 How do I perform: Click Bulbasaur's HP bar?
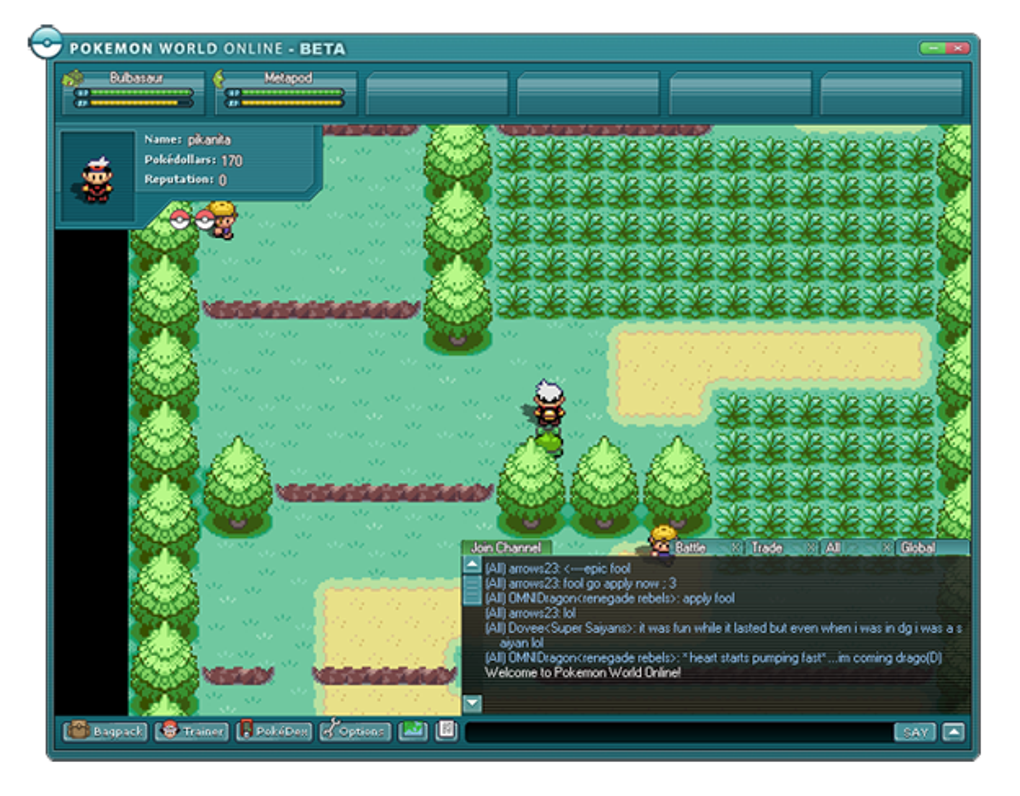(135, 93)
